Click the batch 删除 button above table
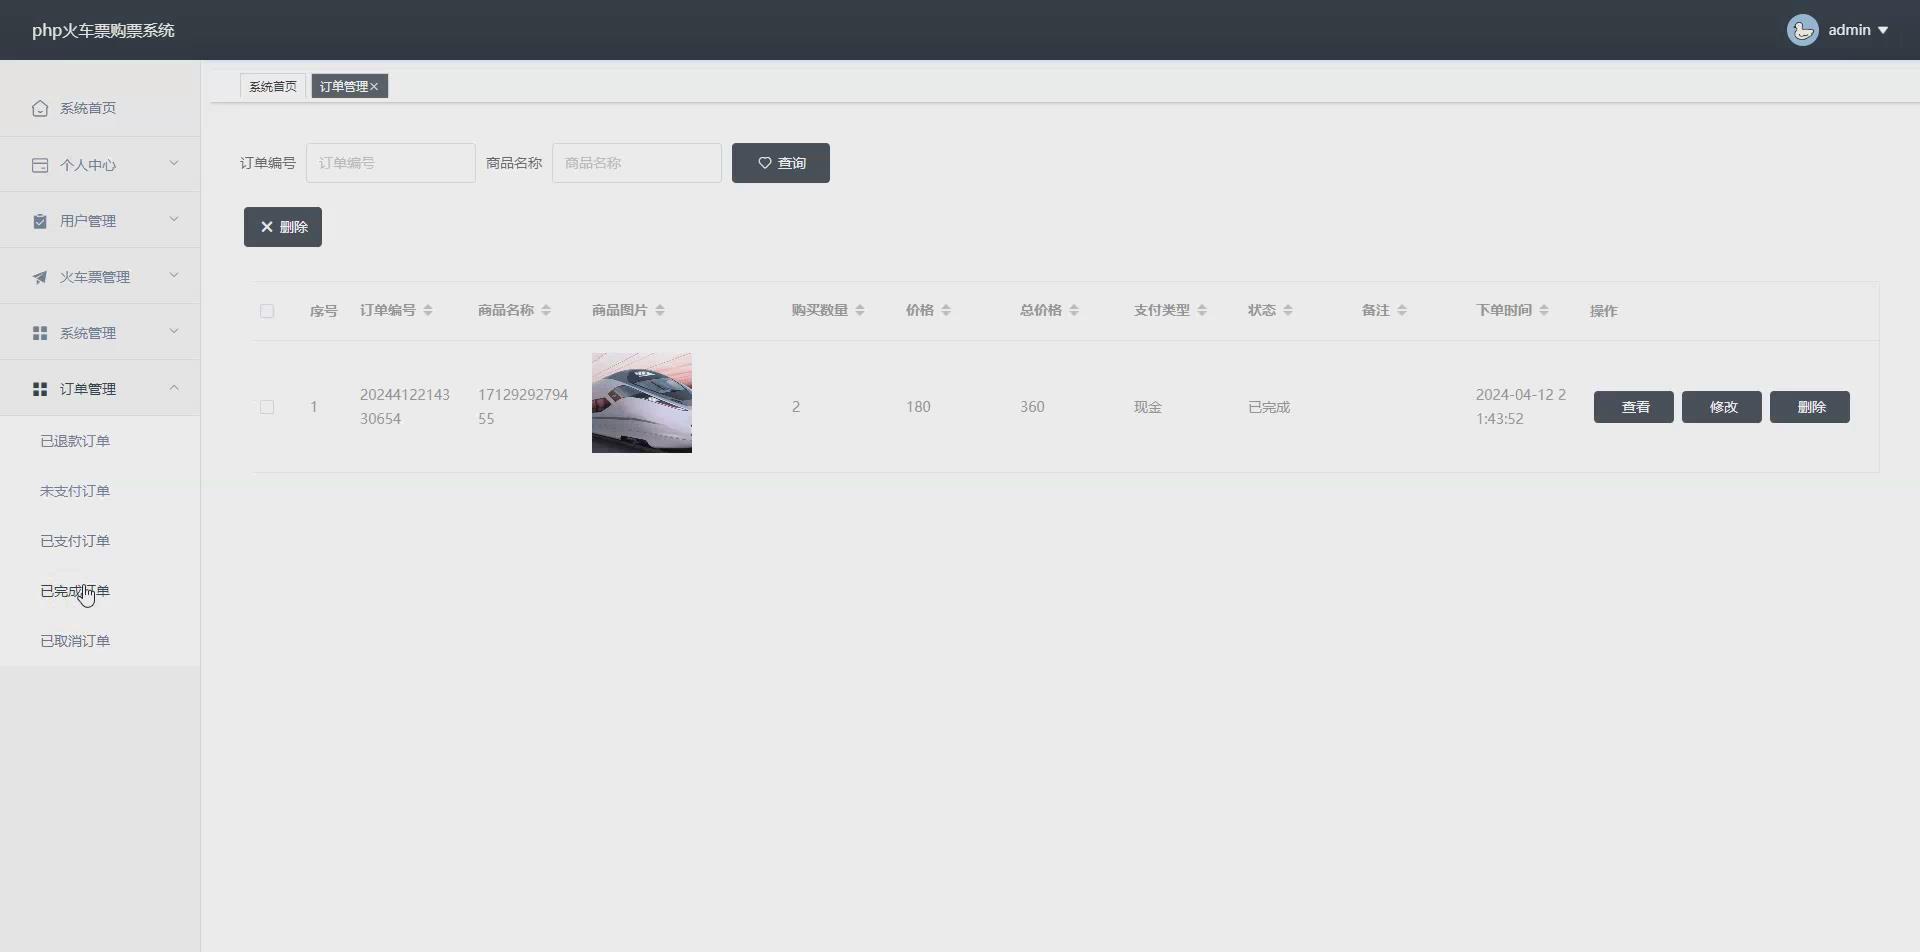Viewport: 1920px width, 952px height. (283, 227)
